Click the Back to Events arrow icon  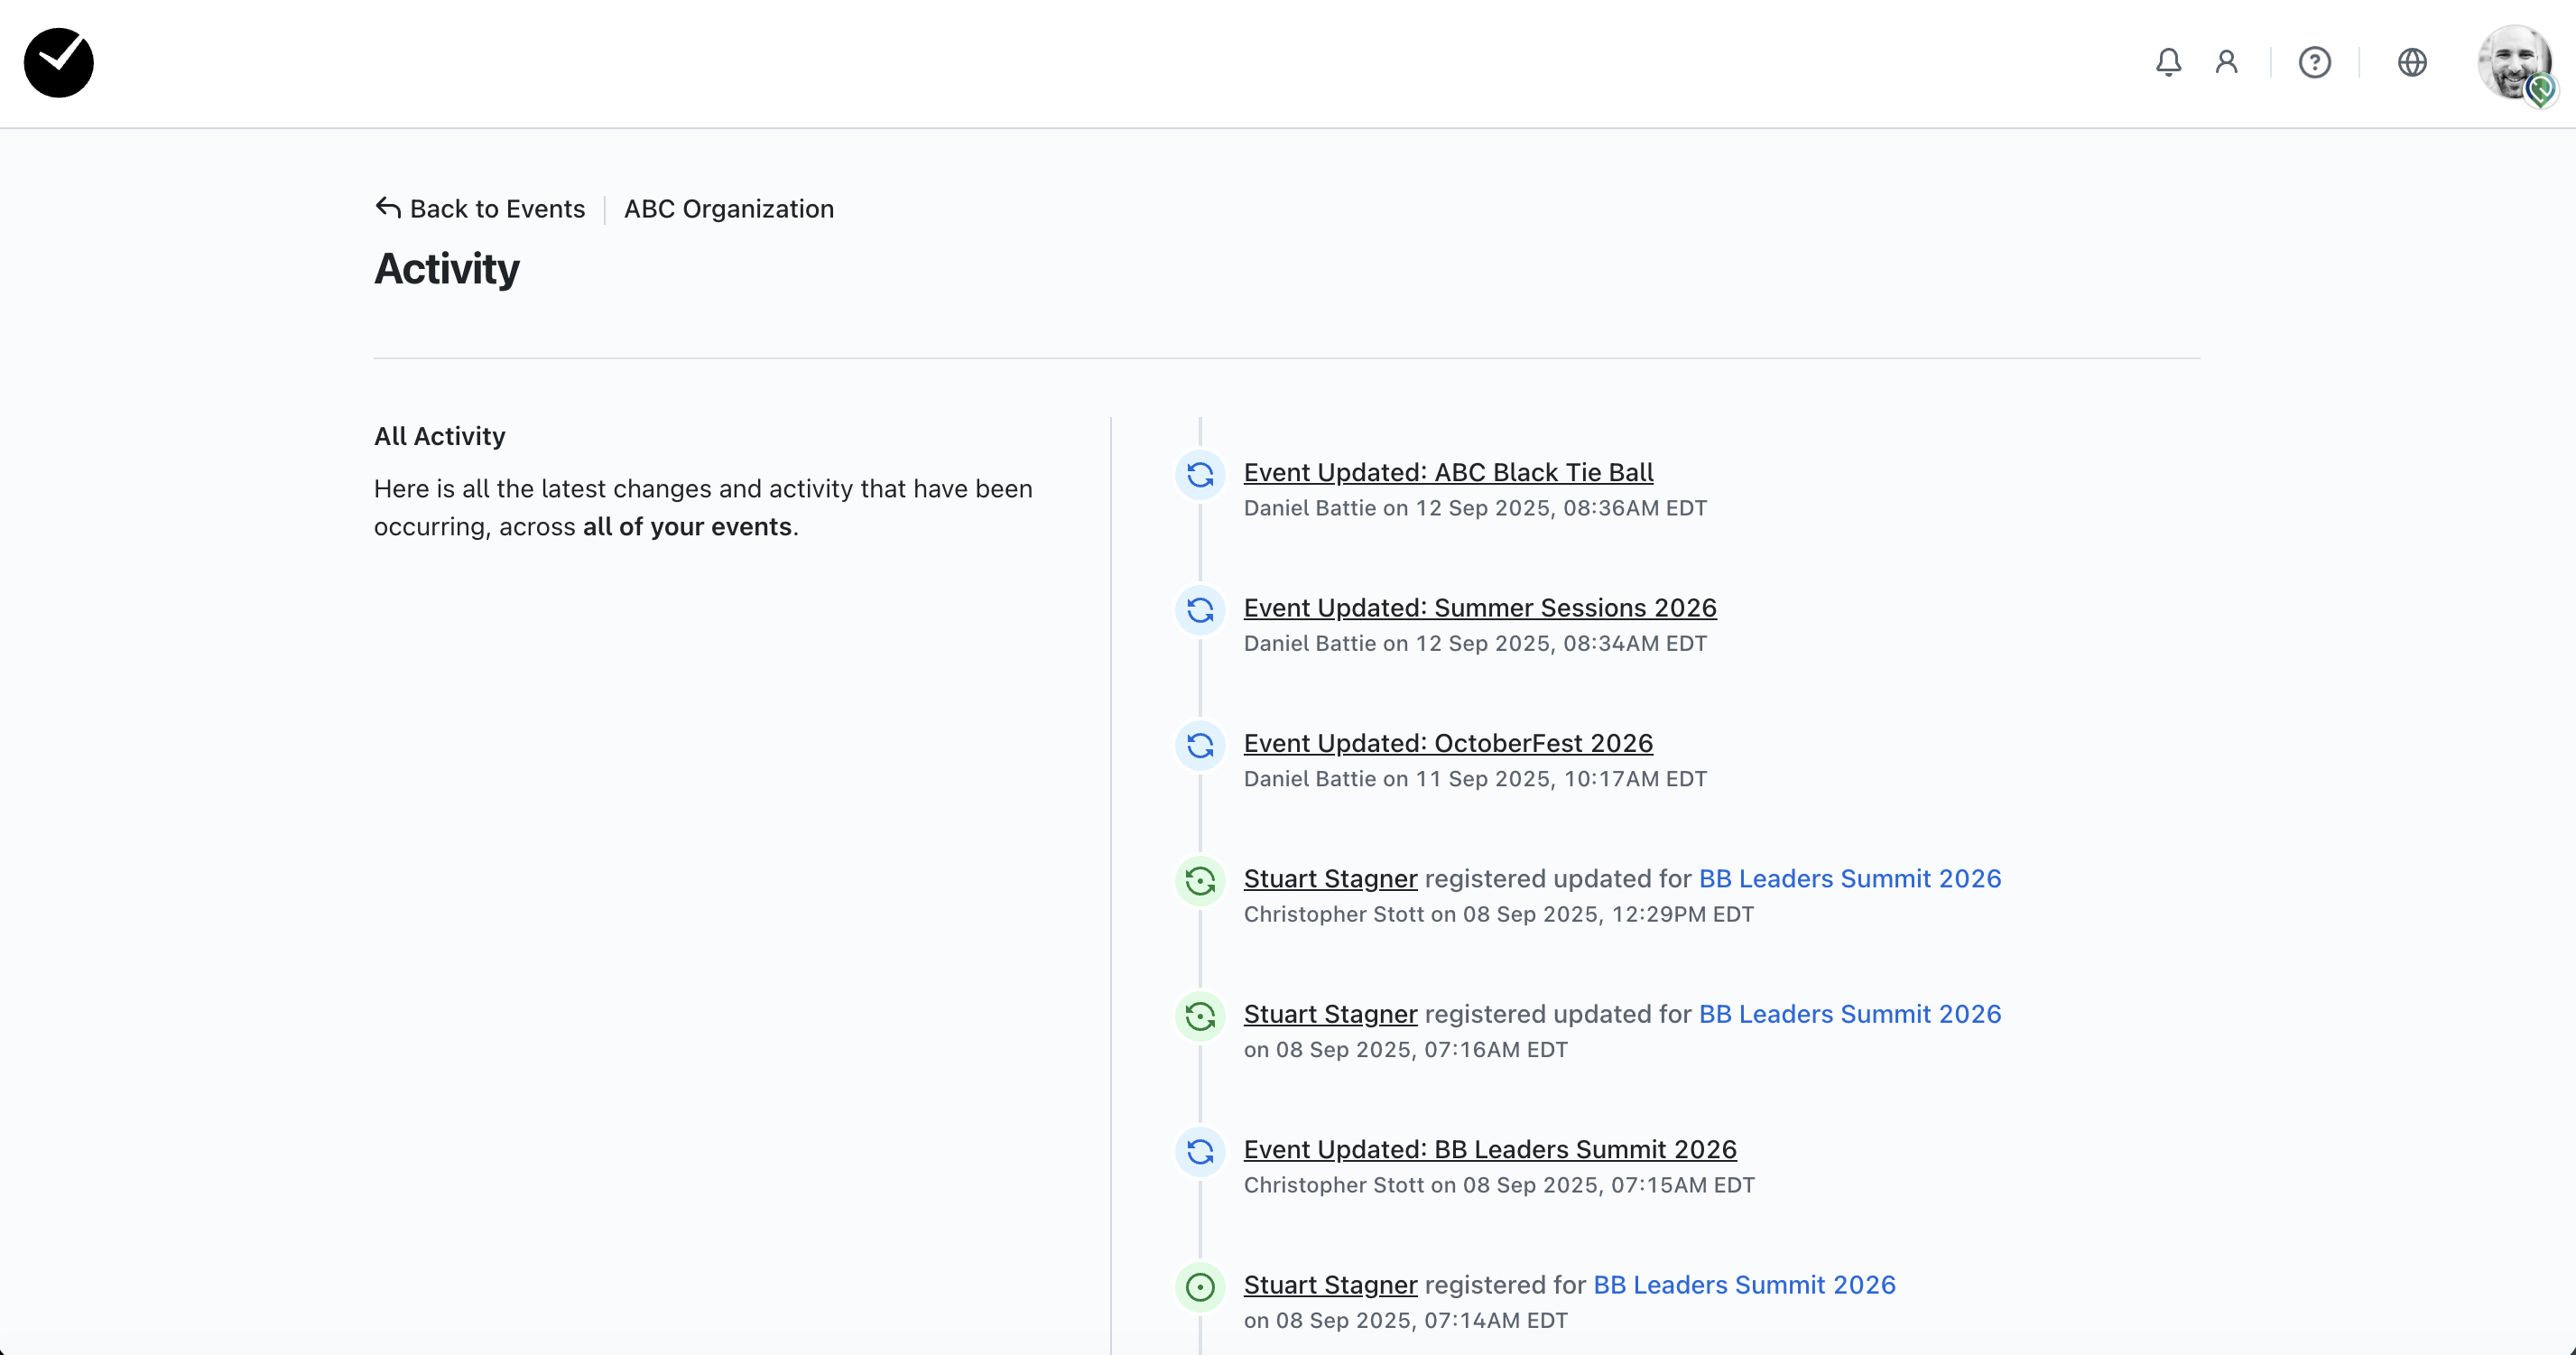click(388, 208)
